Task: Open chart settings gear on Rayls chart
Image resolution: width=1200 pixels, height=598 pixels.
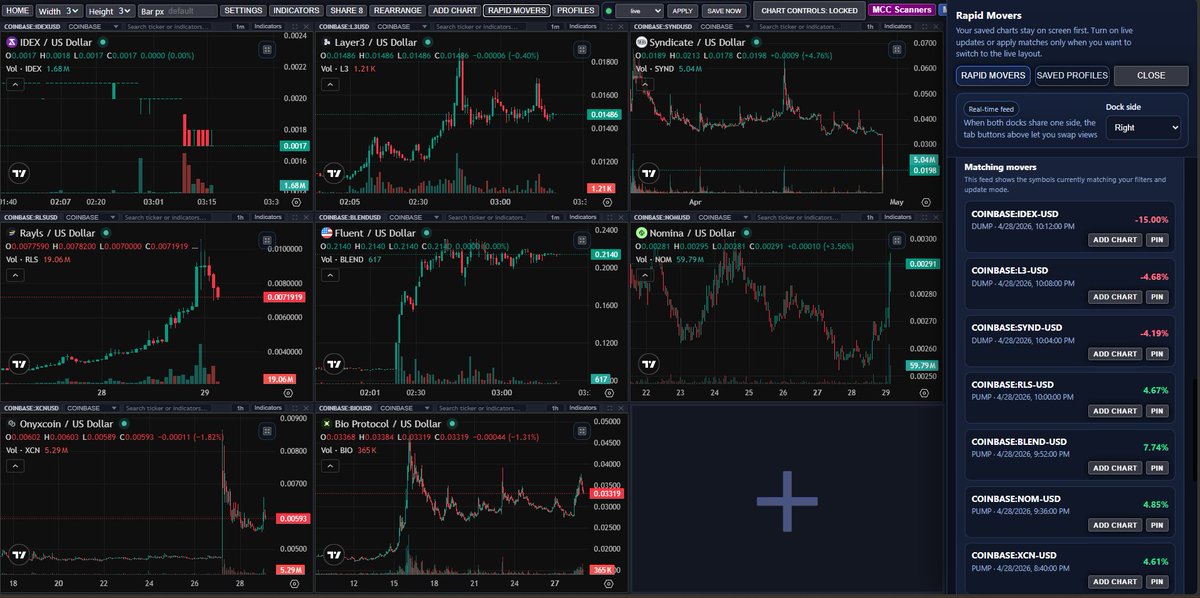Action: point(289,393)
